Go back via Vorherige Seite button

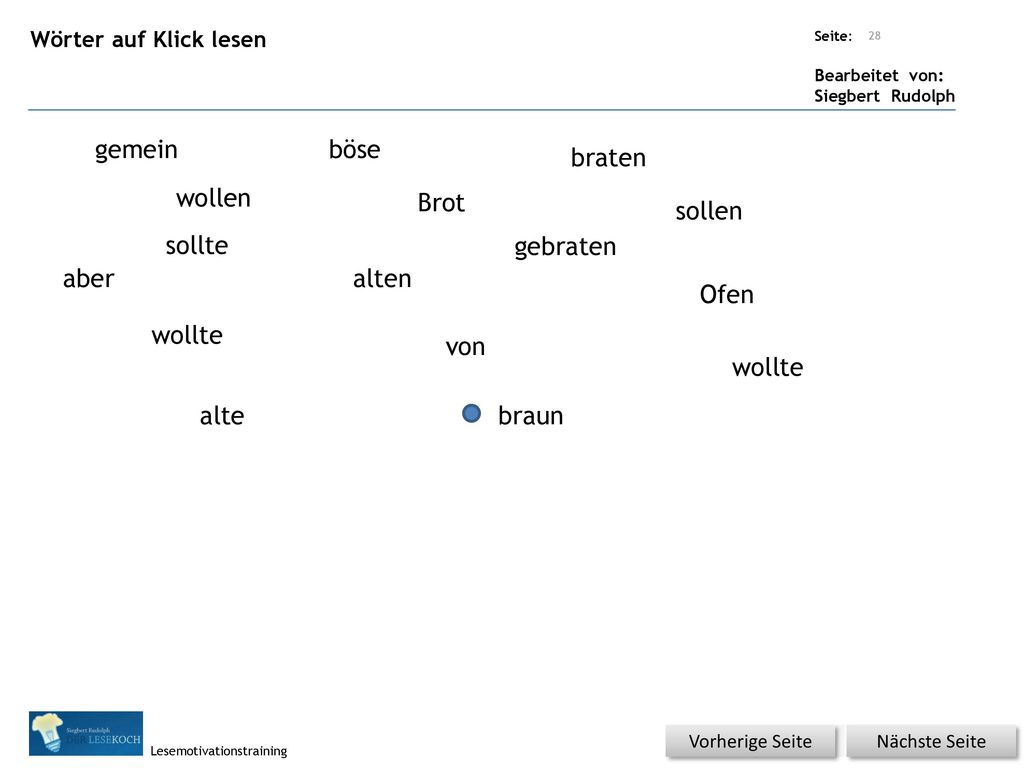tap(750, 742)
